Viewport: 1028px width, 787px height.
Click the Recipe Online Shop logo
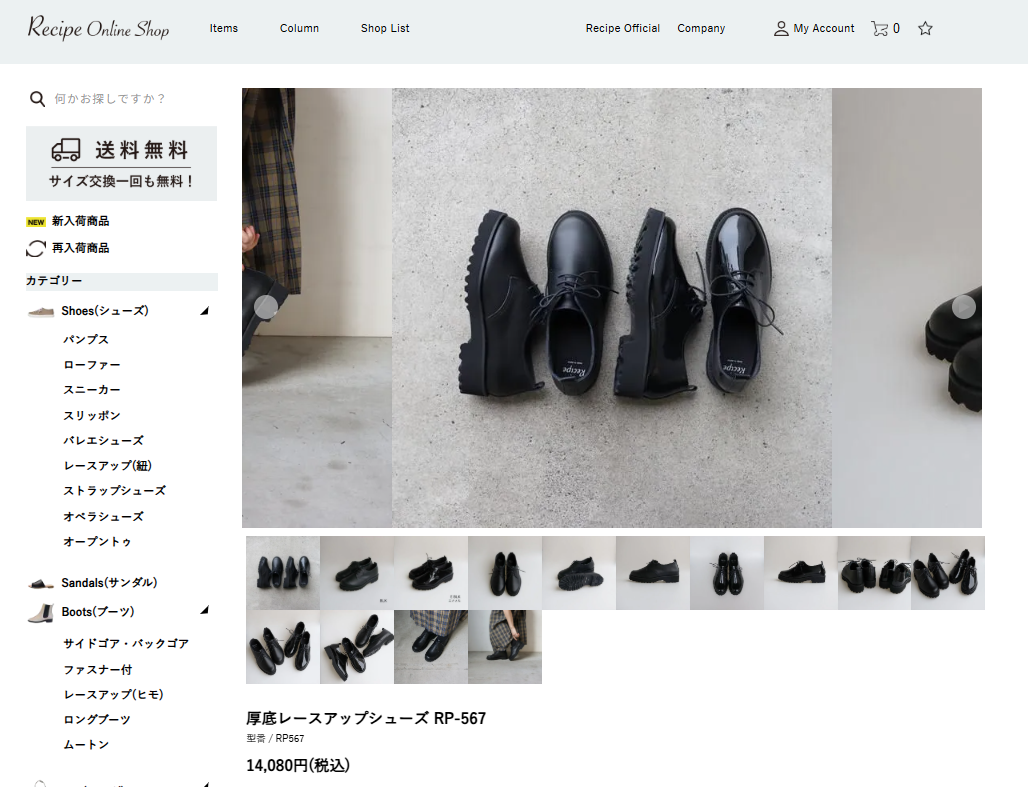98,28
